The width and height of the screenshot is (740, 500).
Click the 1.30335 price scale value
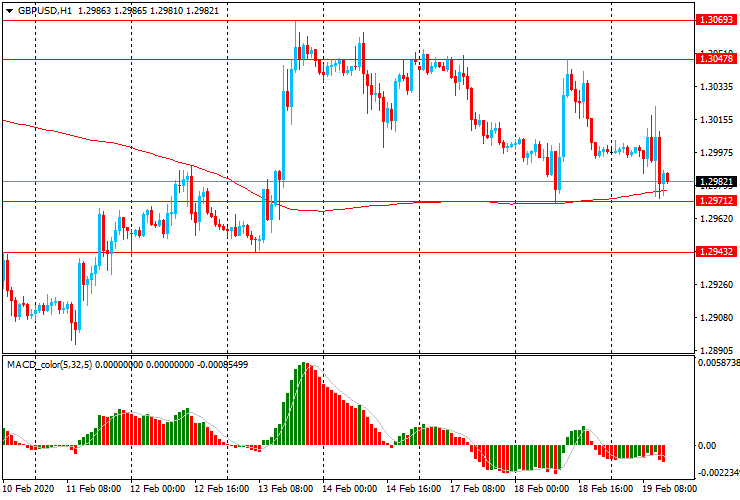(716, 87)
